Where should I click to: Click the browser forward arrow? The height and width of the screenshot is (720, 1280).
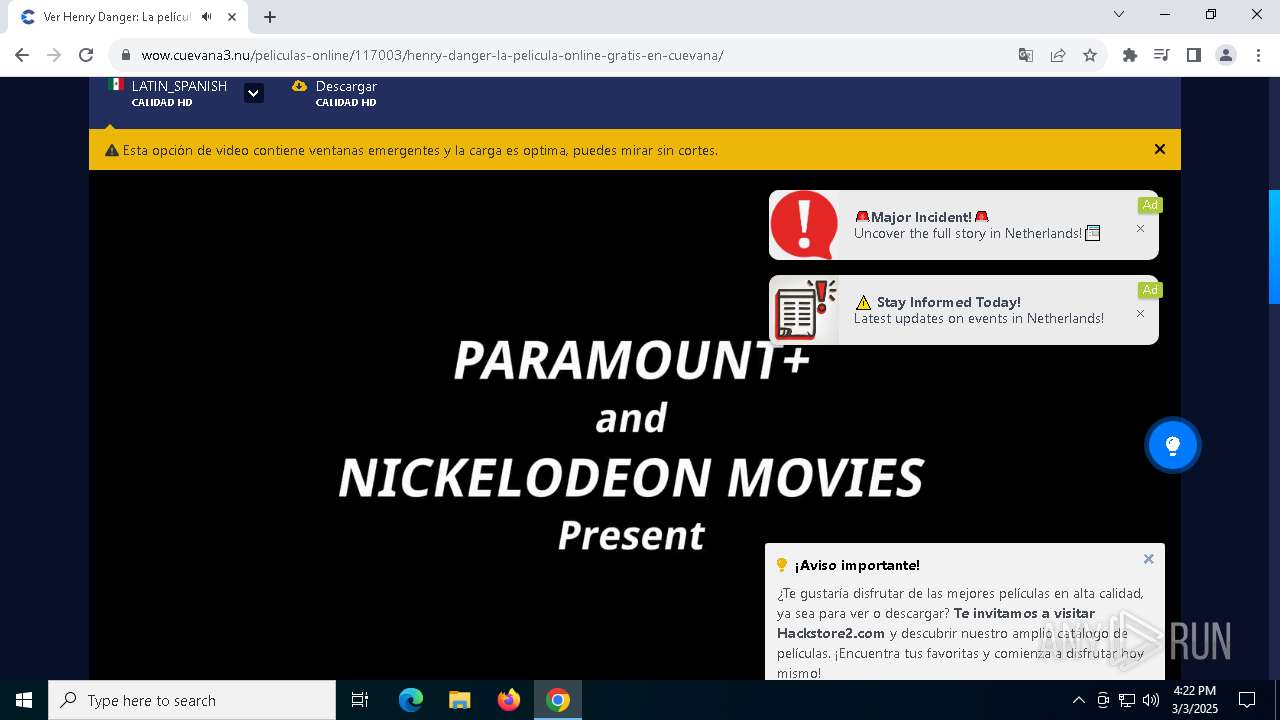[x=54, y=55]
